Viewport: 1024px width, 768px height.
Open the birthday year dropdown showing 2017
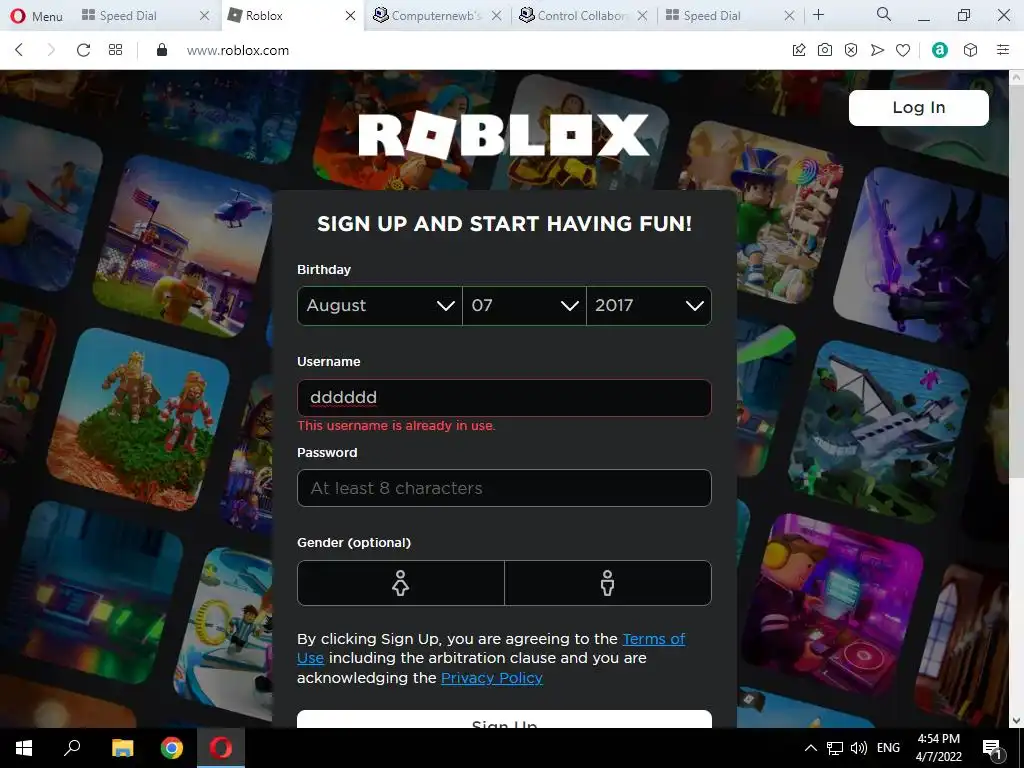click(x=649, y=306)
